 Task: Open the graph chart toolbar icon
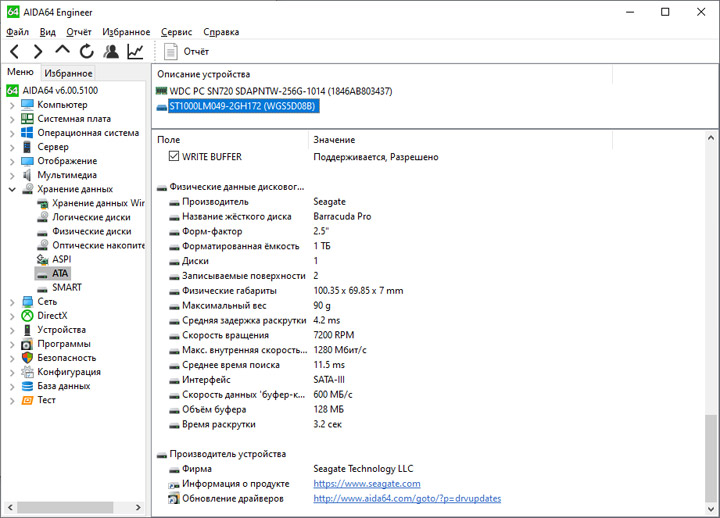pos(135,51)
